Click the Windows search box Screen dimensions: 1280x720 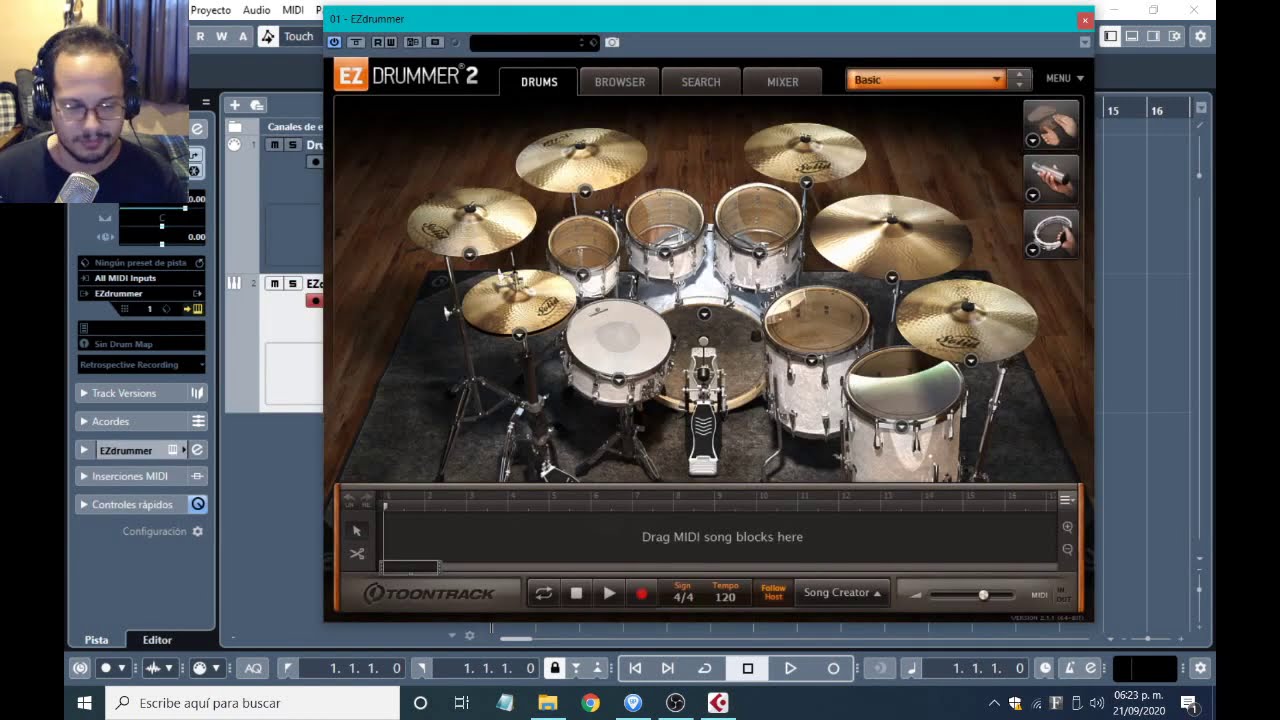click(252, 703)
